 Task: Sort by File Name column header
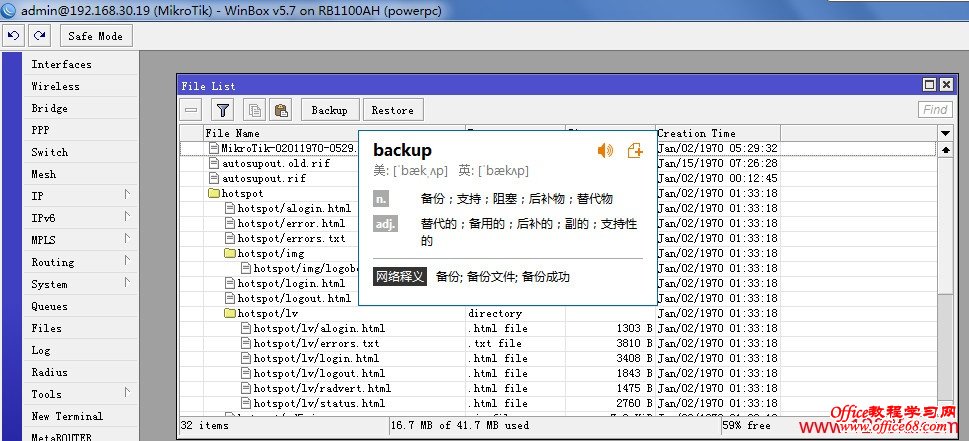[x=334, y=133]
